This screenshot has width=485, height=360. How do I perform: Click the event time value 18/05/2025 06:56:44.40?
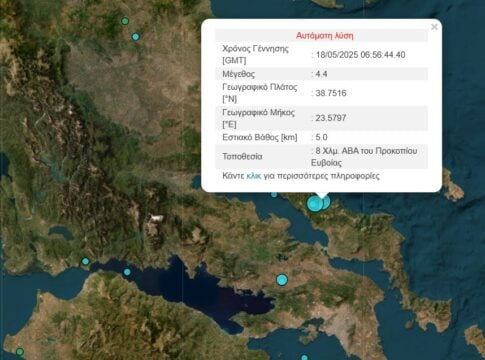tap(360, 55)
